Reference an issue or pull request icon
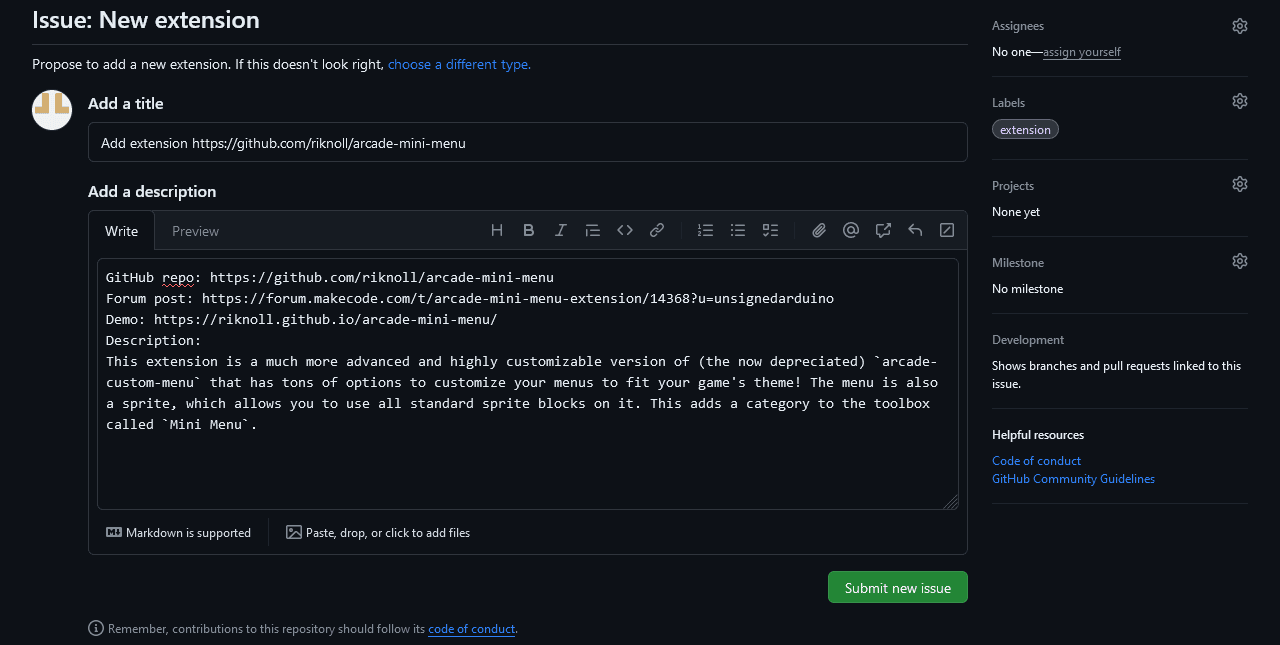The image size is (1280, 645). pos(883,230)
